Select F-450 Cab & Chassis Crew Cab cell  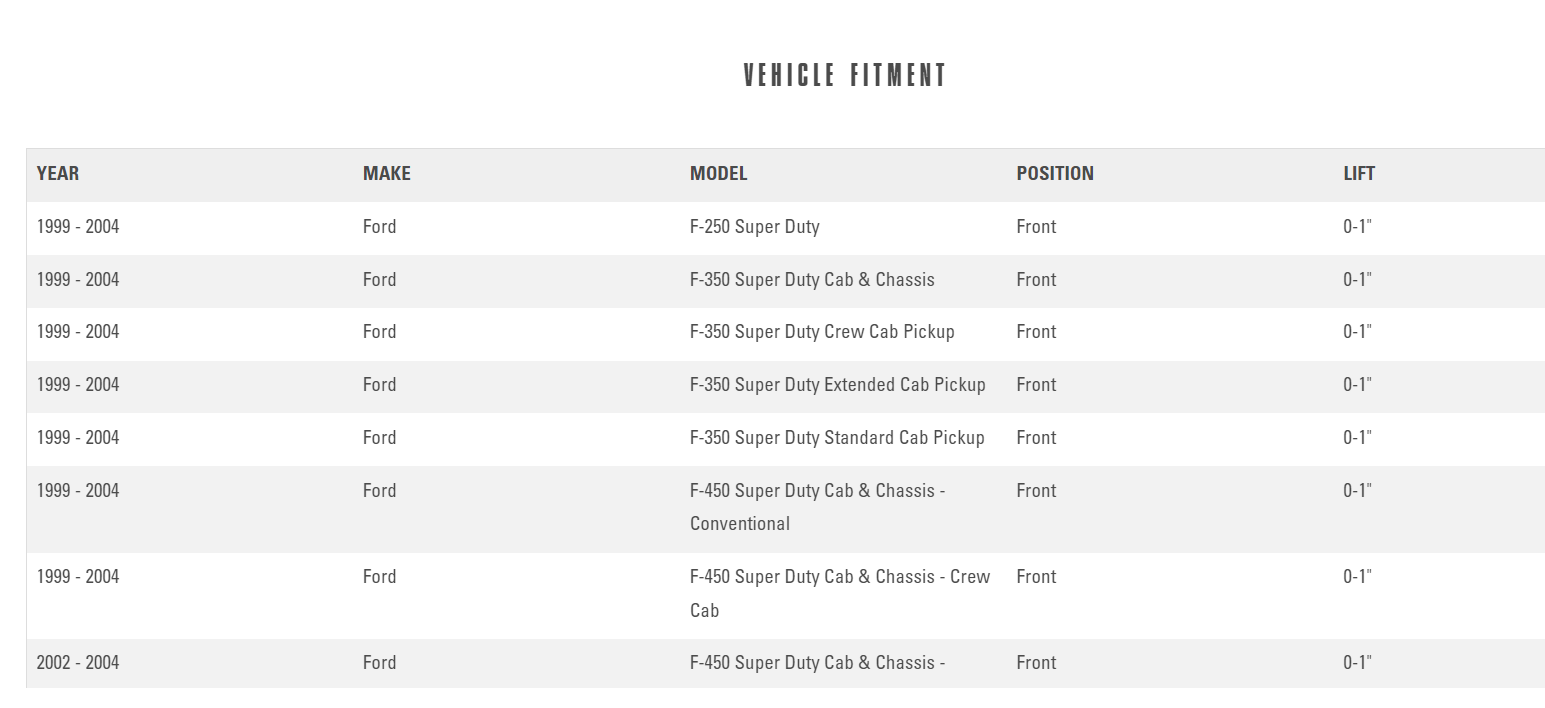(839, 592)
